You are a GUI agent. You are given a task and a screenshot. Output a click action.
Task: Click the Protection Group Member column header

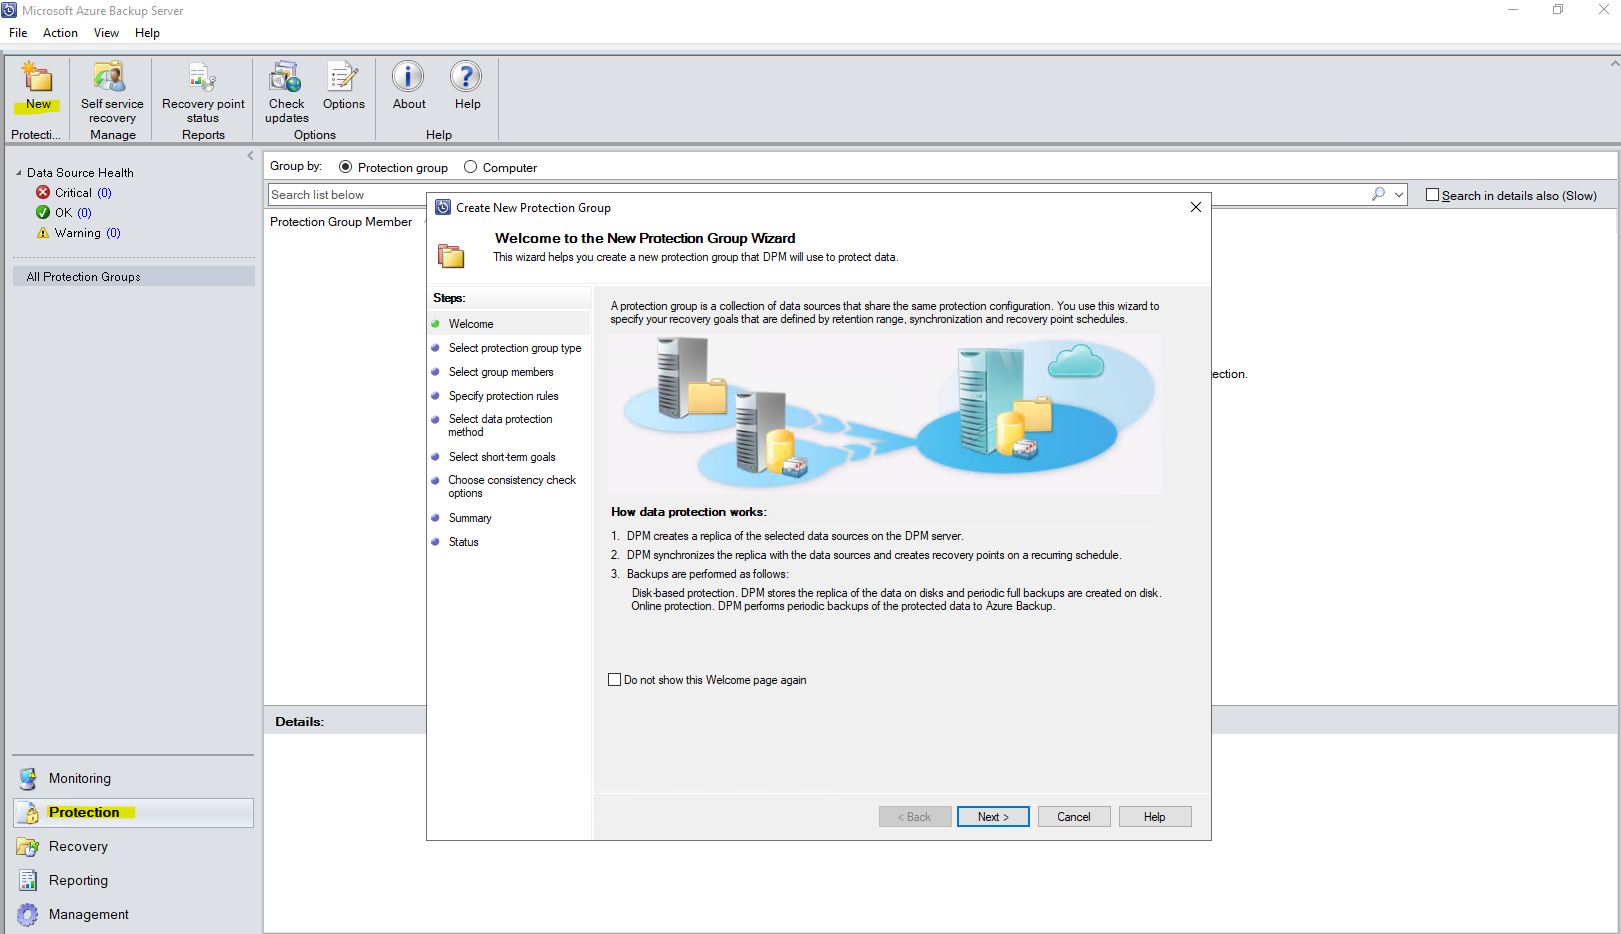click(x=341, y=222)
